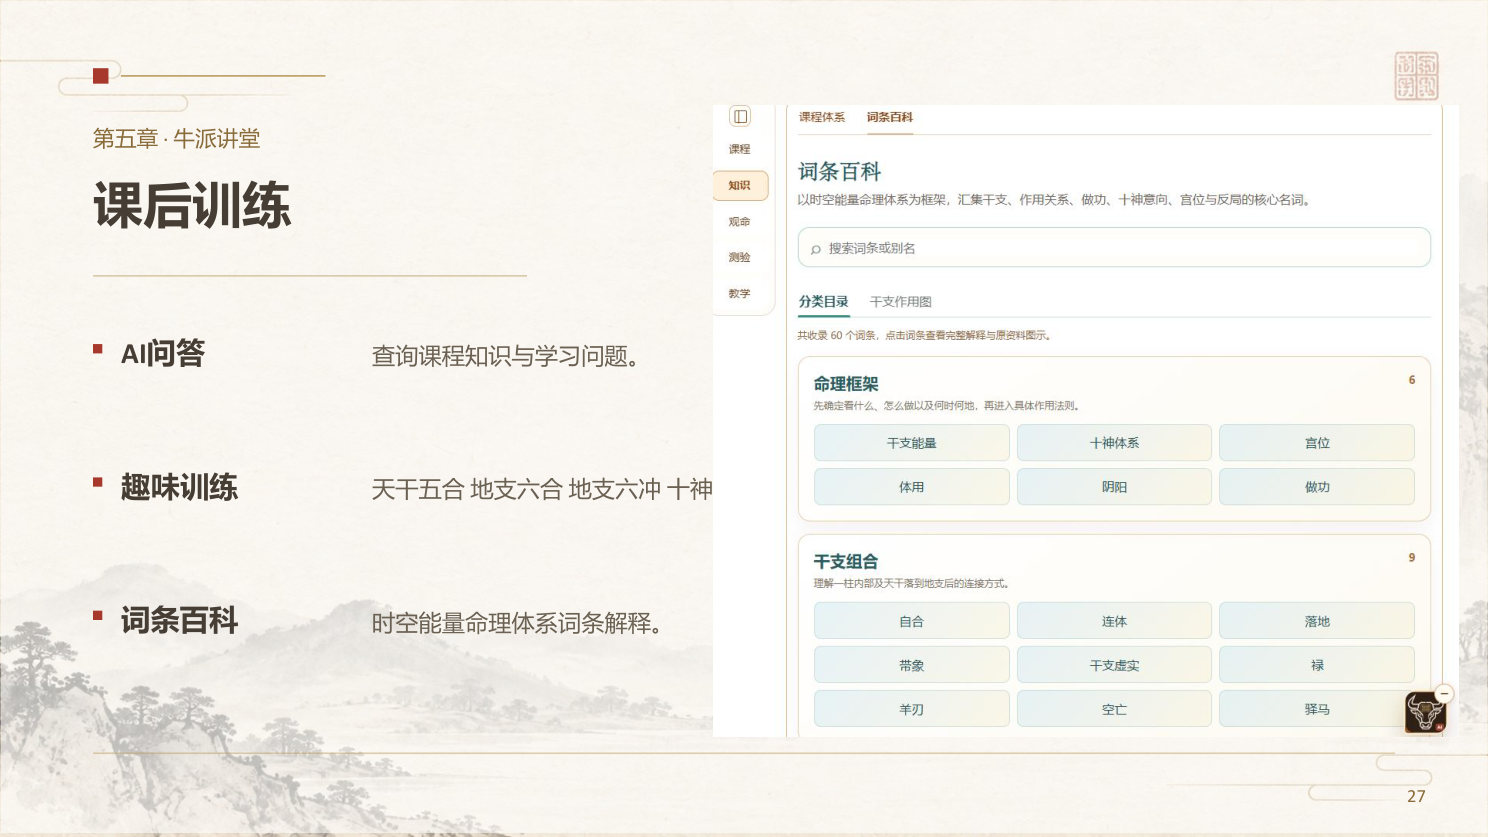Viewport: 1488px width, 837px height.
Task: Click the 趣味训练 bullet heading
Action: coord(179,488)
